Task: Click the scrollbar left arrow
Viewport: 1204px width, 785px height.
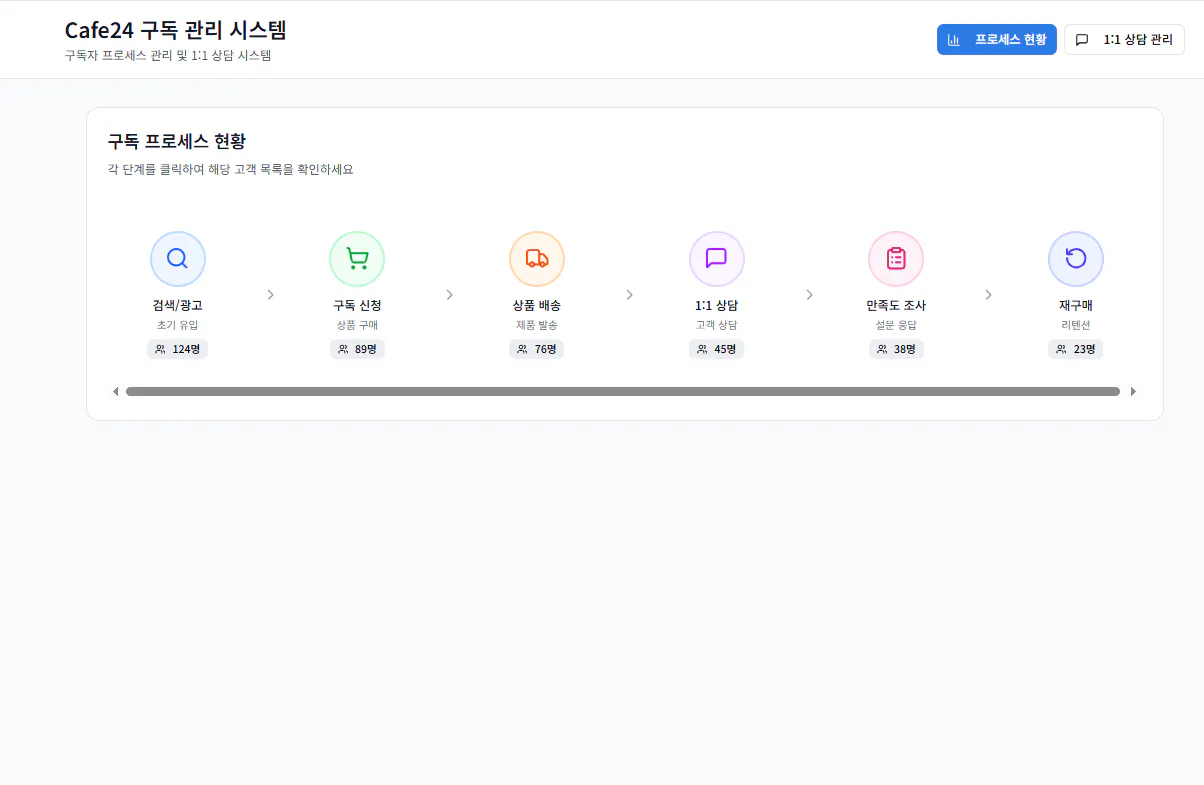Action: [115, 391]
